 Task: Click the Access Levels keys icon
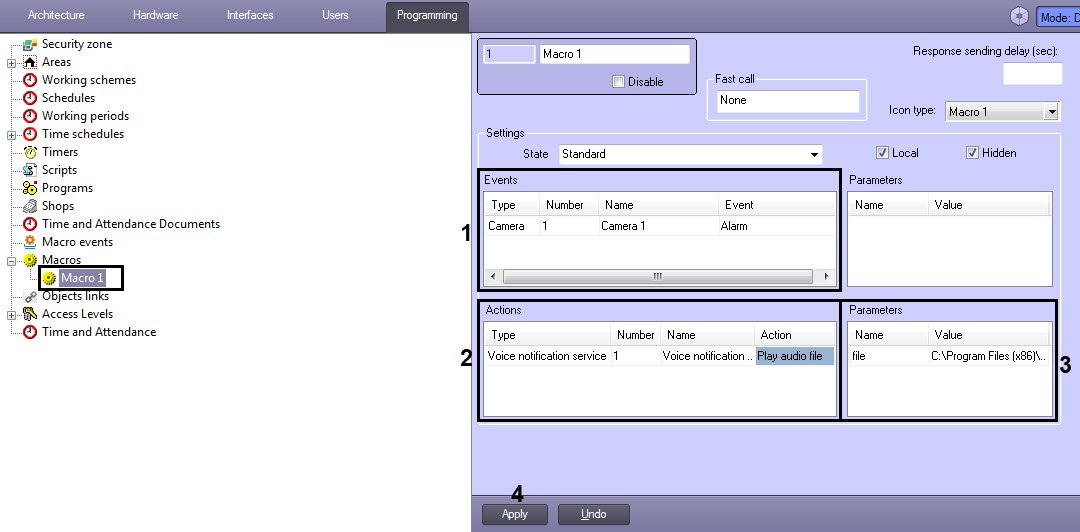coord(30,314)
